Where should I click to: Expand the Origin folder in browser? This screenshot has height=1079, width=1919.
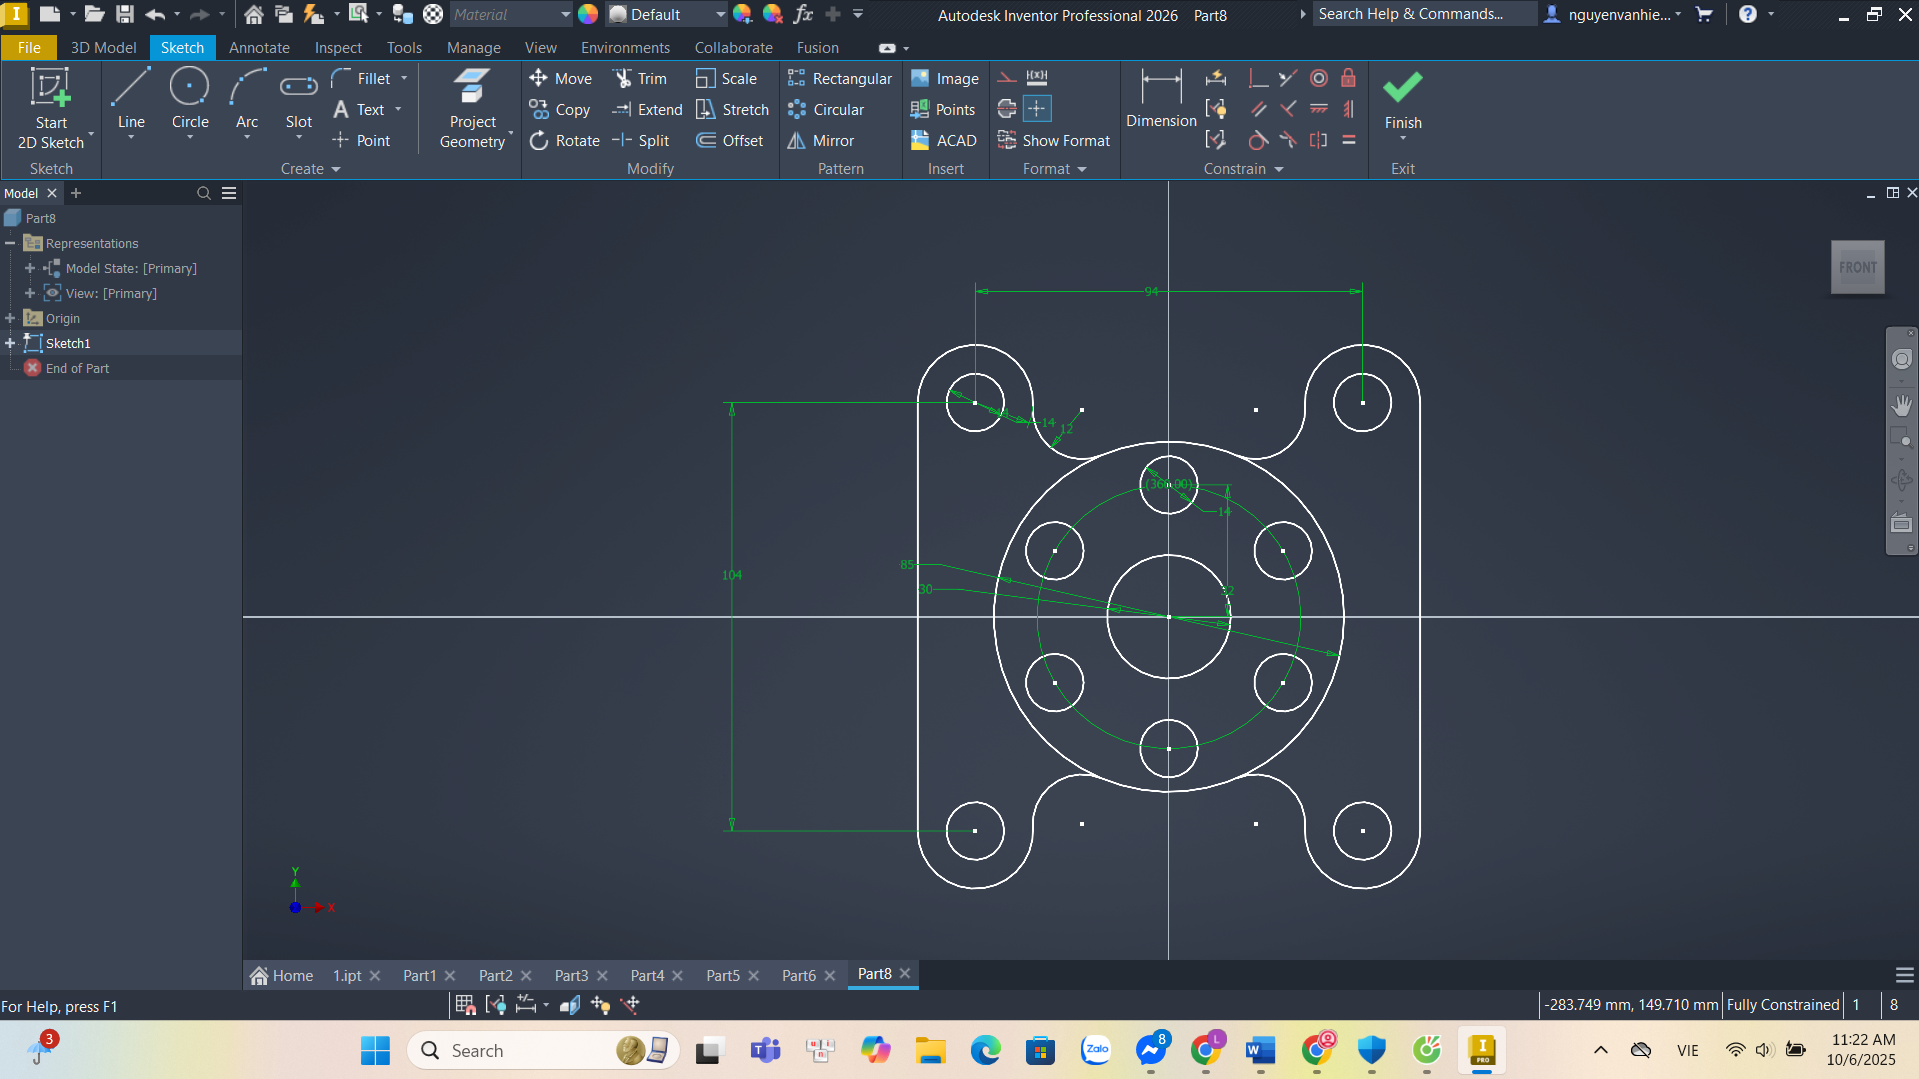(x=11, y=318)
